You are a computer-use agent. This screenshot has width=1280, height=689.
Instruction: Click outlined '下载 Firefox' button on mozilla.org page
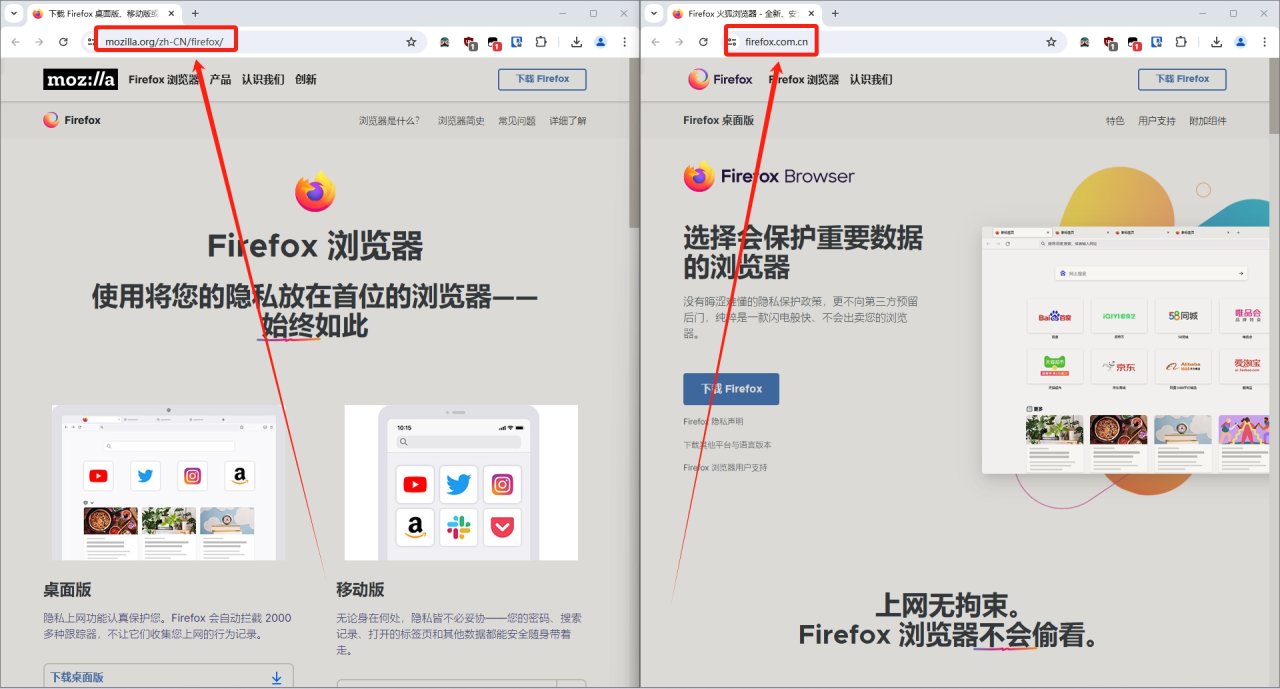point(542,79)
